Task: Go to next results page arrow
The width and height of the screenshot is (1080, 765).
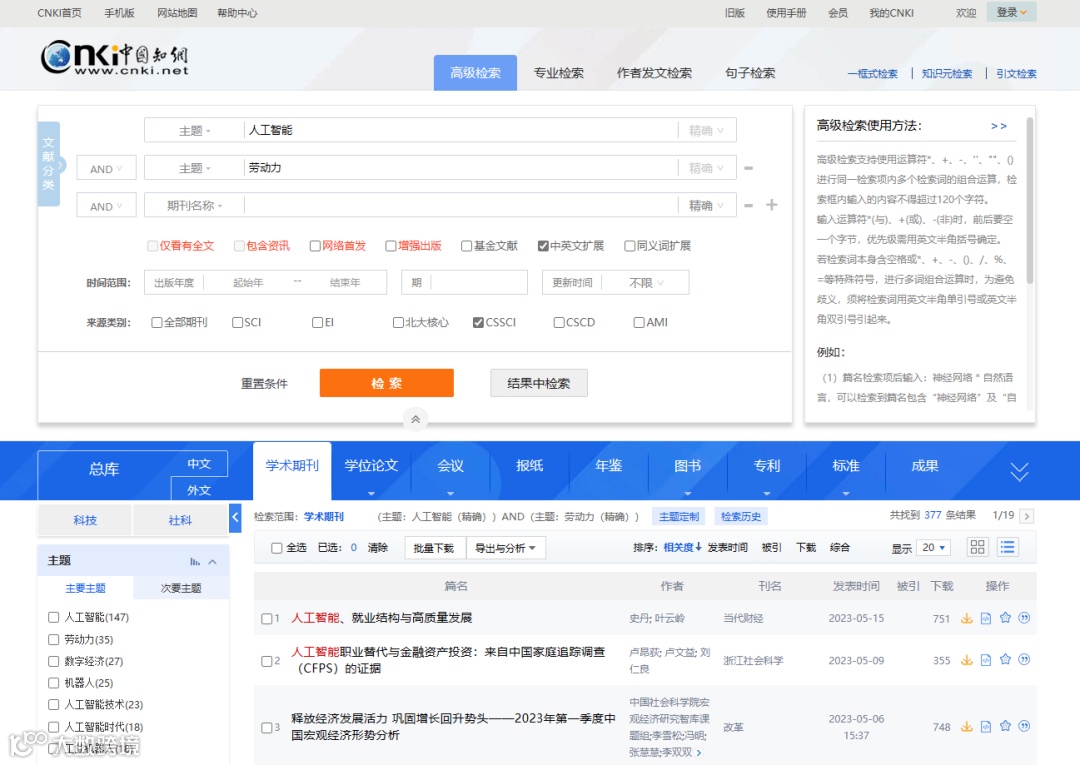Action: (1027, 516)
